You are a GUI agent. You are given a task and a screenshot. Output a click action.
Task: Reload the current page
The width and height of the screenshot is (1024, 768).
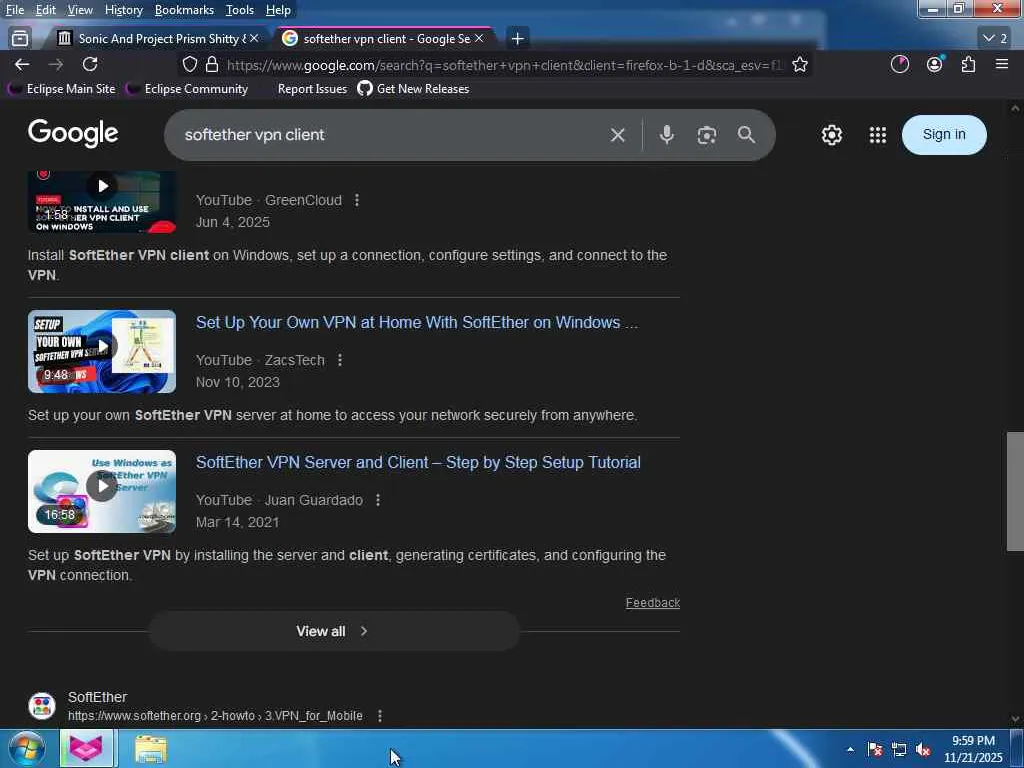point(90,64)
